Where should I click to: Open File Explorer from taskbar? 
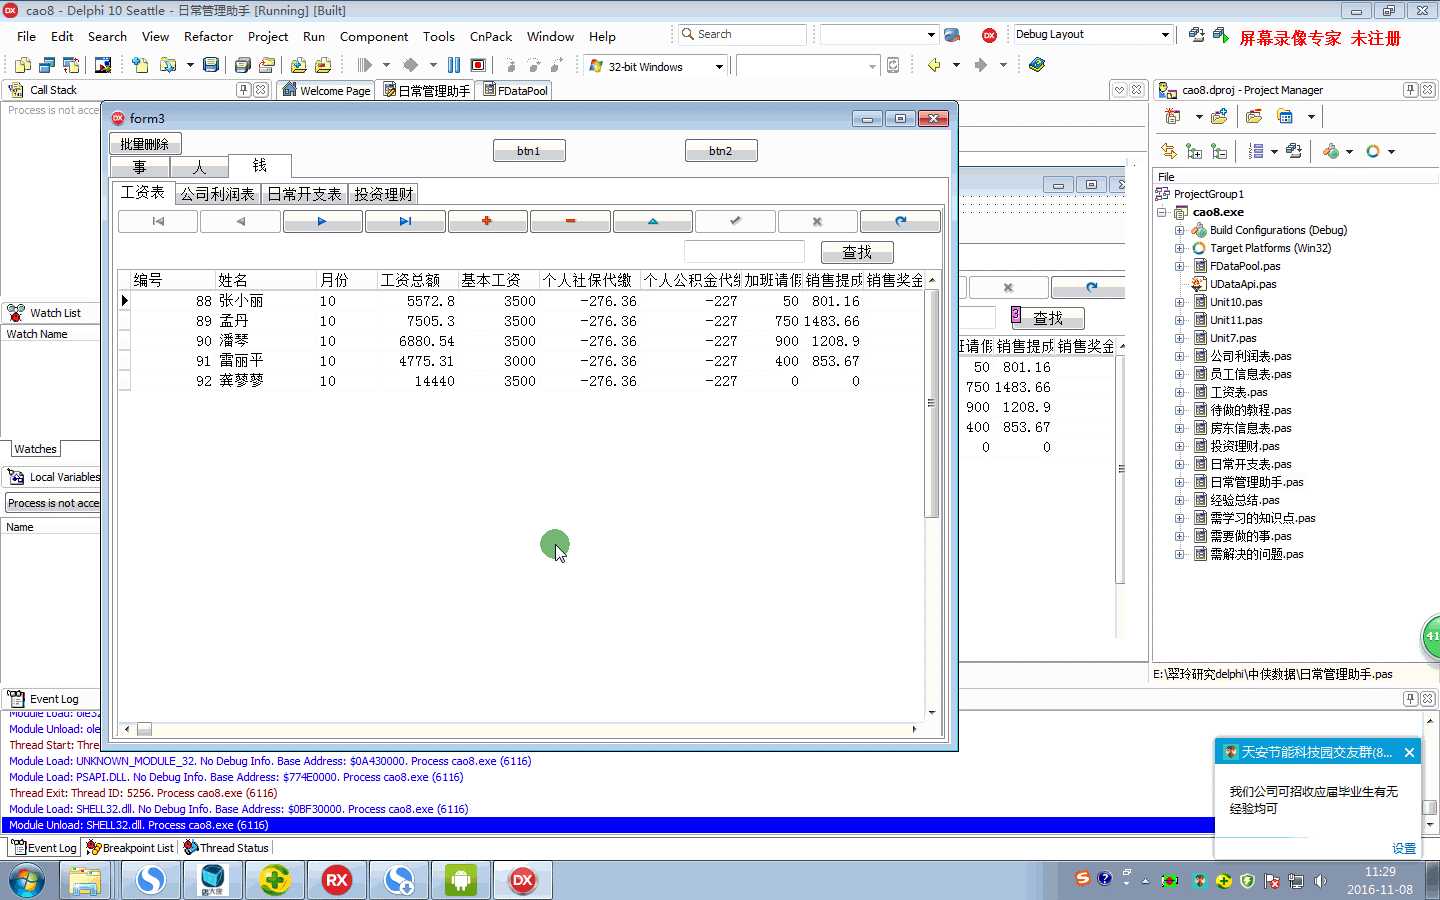[86, 881]
